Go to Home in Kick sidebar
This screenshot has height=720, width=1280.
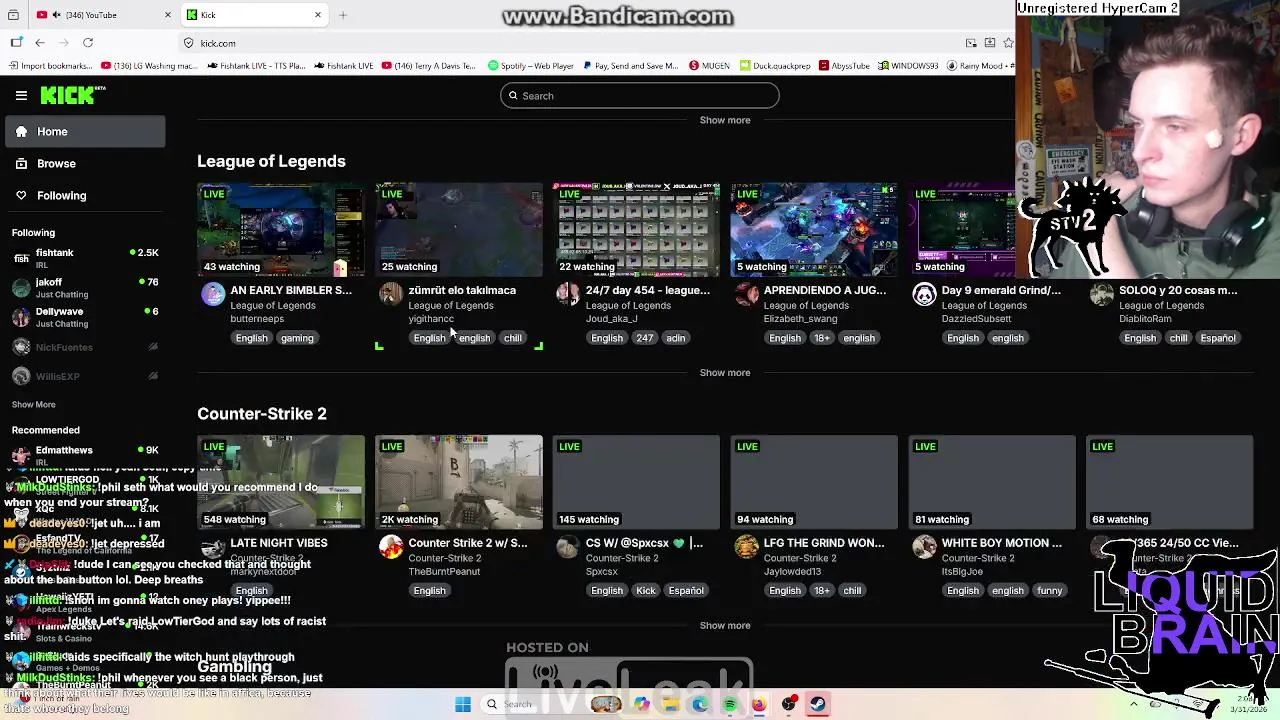[x=85, y=132]
